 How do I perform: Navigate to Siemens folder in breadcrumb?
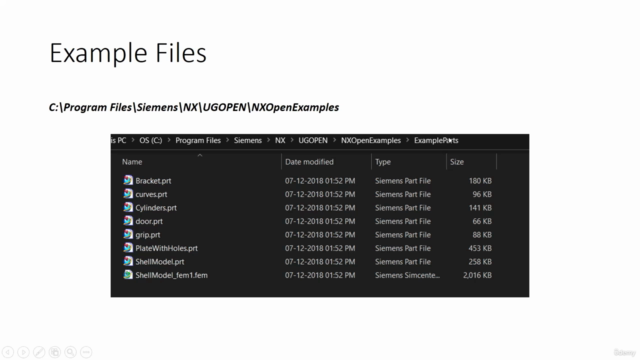pyautogui.click(x=248, y=140)
